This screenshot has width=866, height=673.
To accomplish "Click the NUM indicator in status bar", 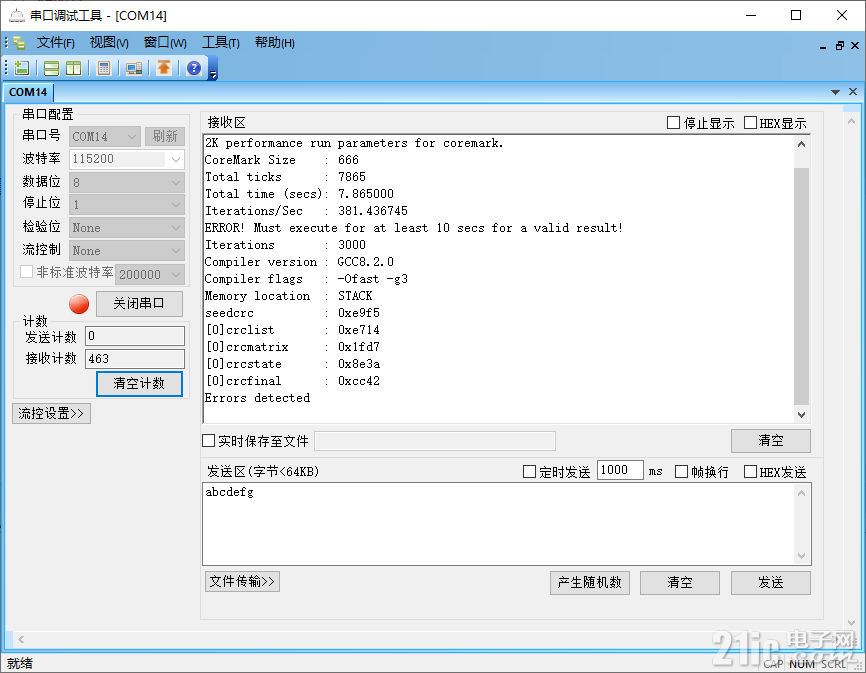I will (802, 664).
